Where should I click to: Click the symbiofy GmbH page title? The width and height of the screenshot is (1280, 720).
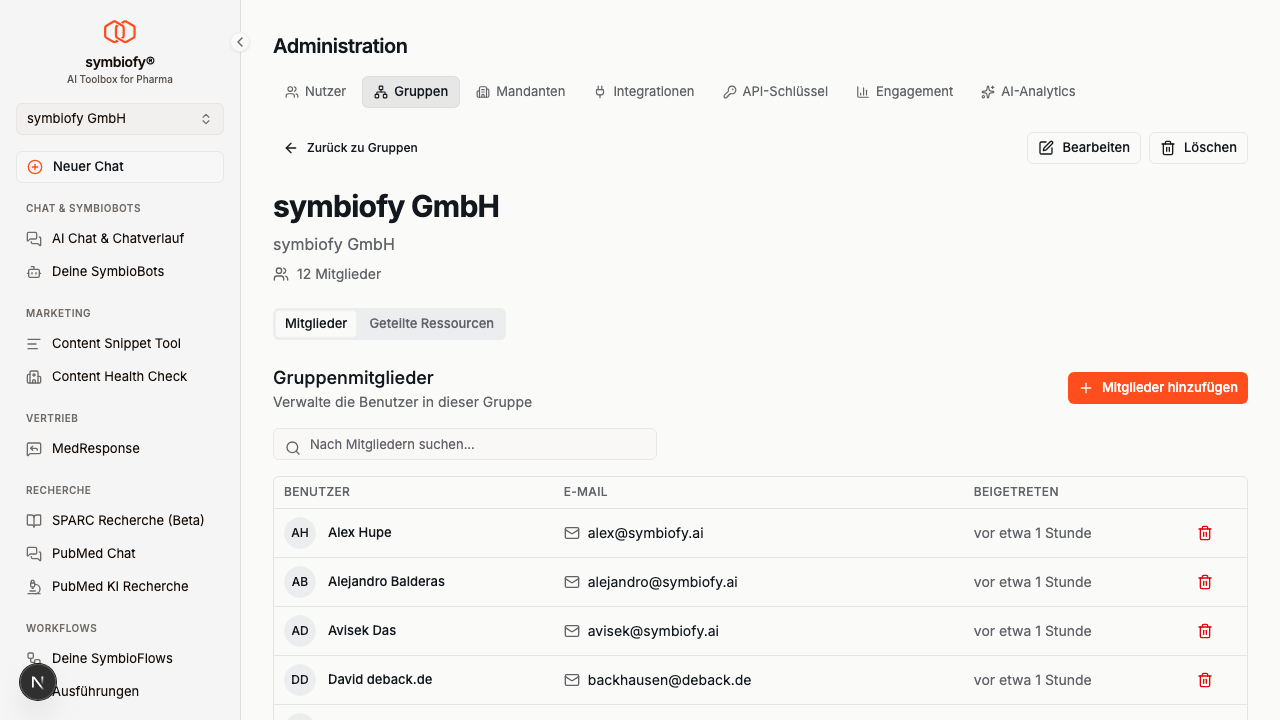coord(386,207)
